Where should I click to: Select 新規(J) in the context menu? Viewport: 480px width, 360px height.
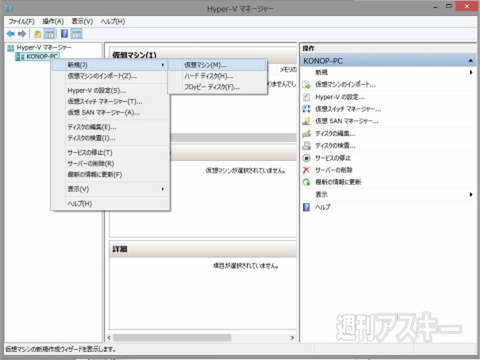pos(110,65)
